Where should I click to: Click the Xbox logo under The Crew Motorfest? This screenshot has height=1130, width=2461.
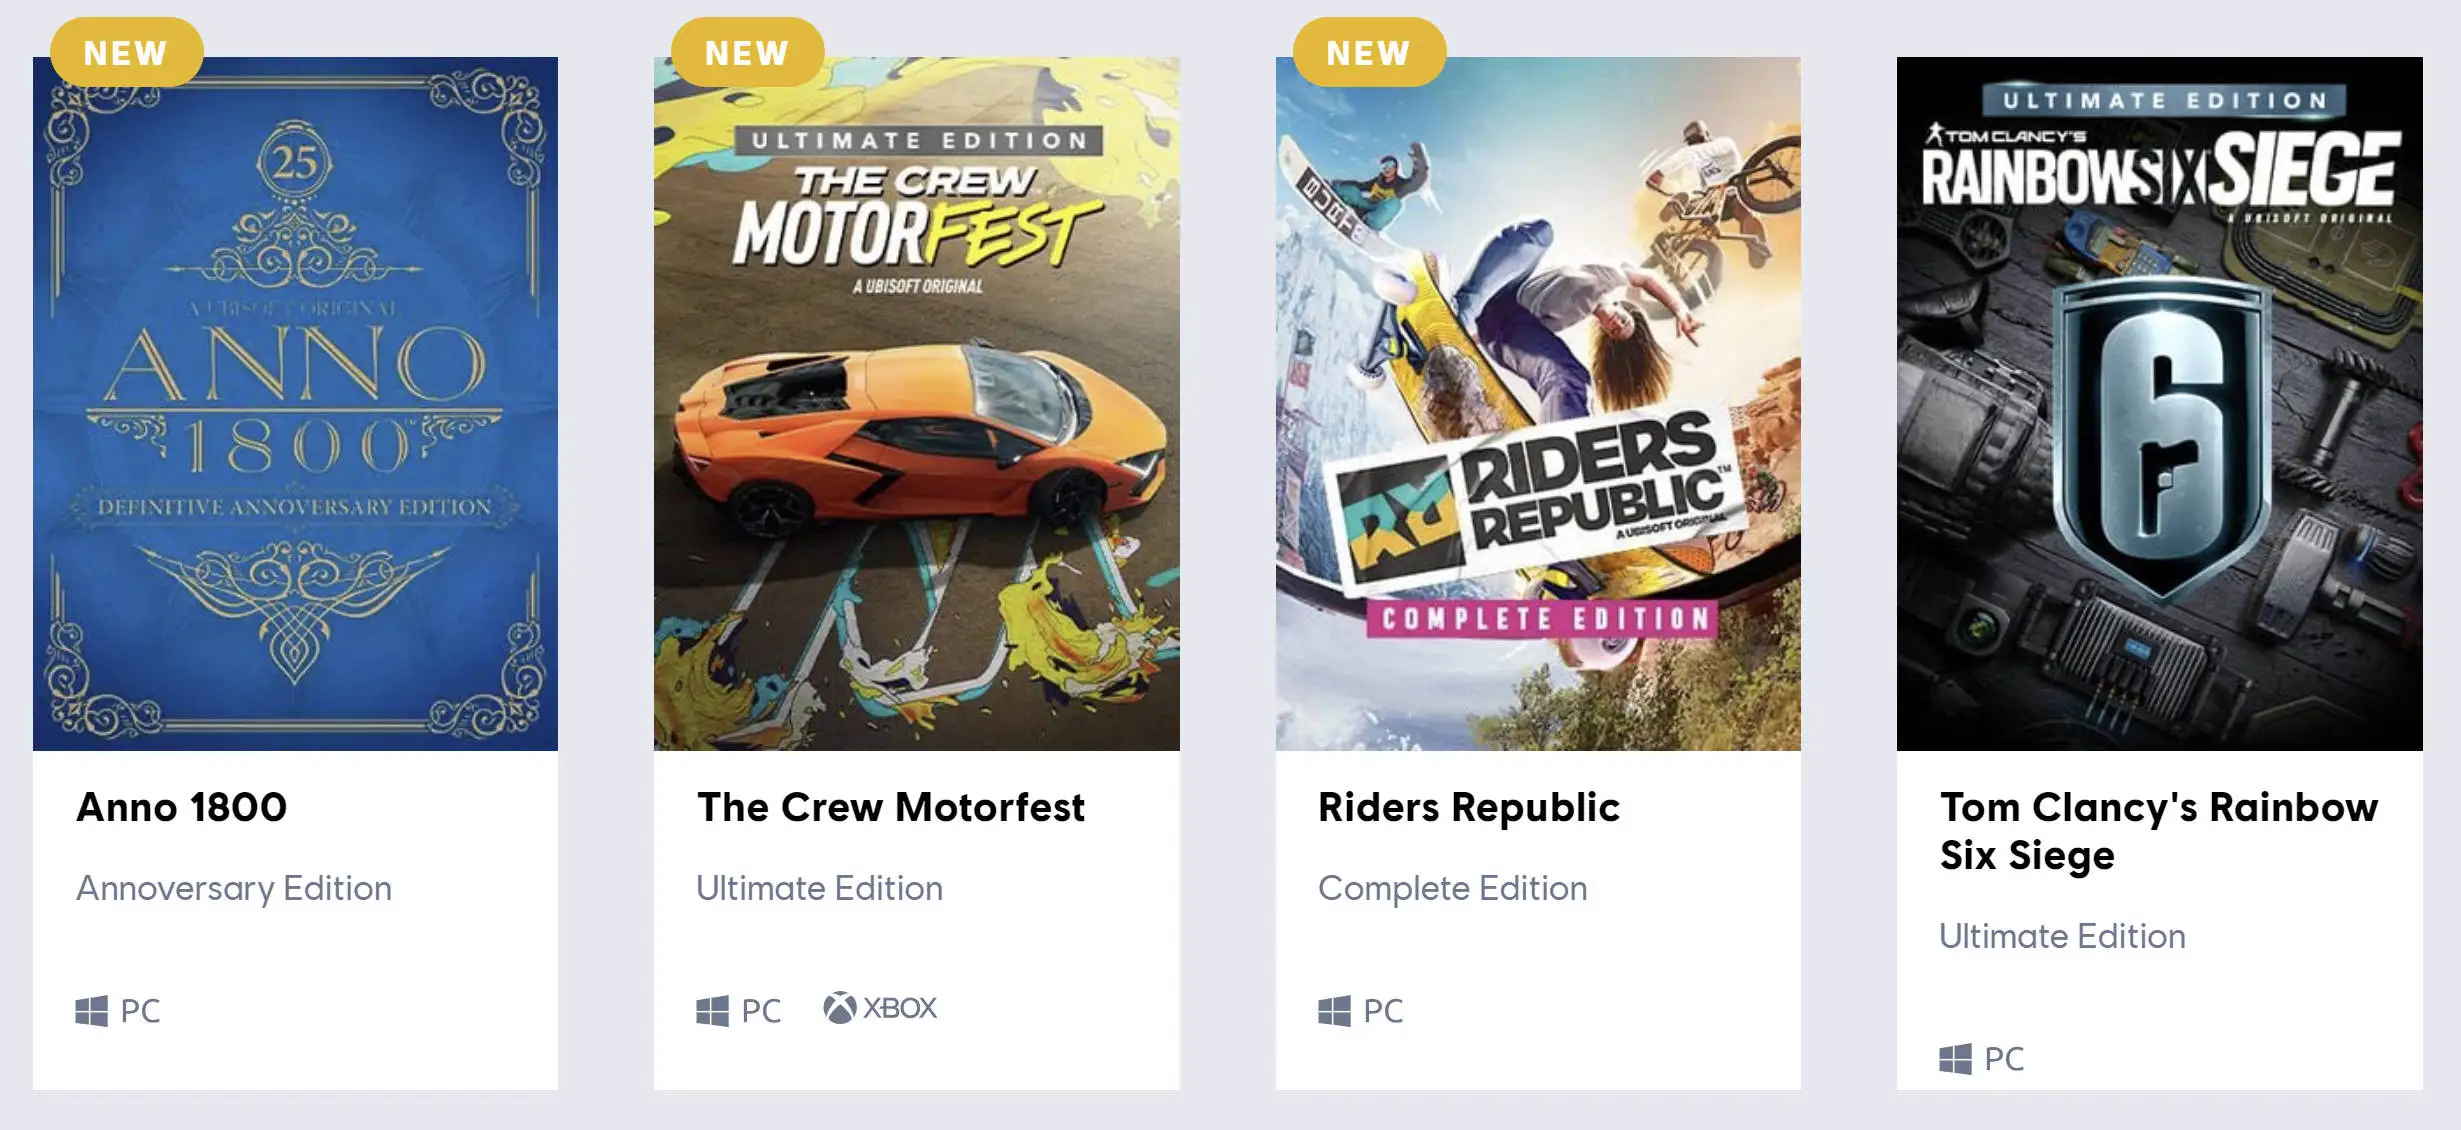pyautogui.click(x=839, y=1008)
